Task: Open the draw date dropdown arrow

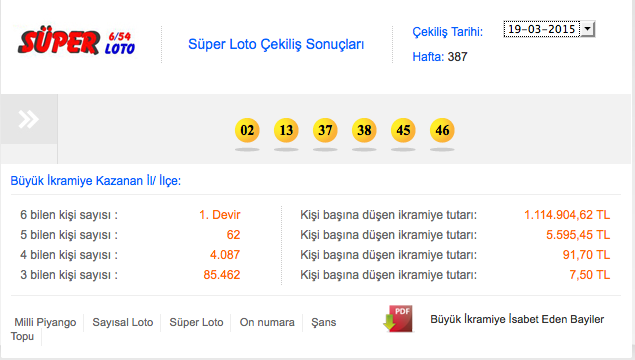Action: 587,29
